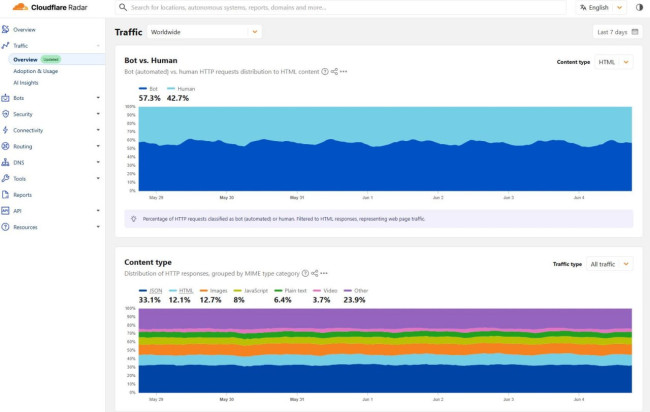Click help icon next to Bot vs. Human description
The width and height of the screenshot is (650, 412).
click(x=325, y=72)
